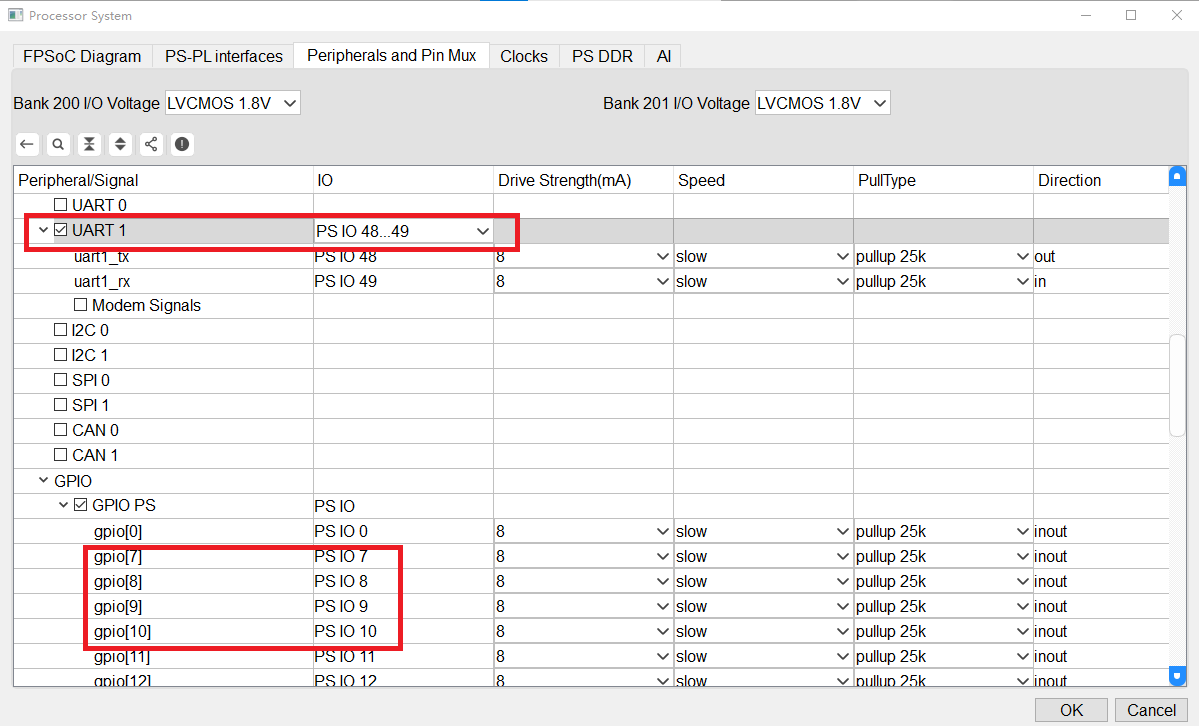This screenshot has width=1199, height=726.
Task: Collapse the GPIO PS node
Action: (x=63, y=505)
